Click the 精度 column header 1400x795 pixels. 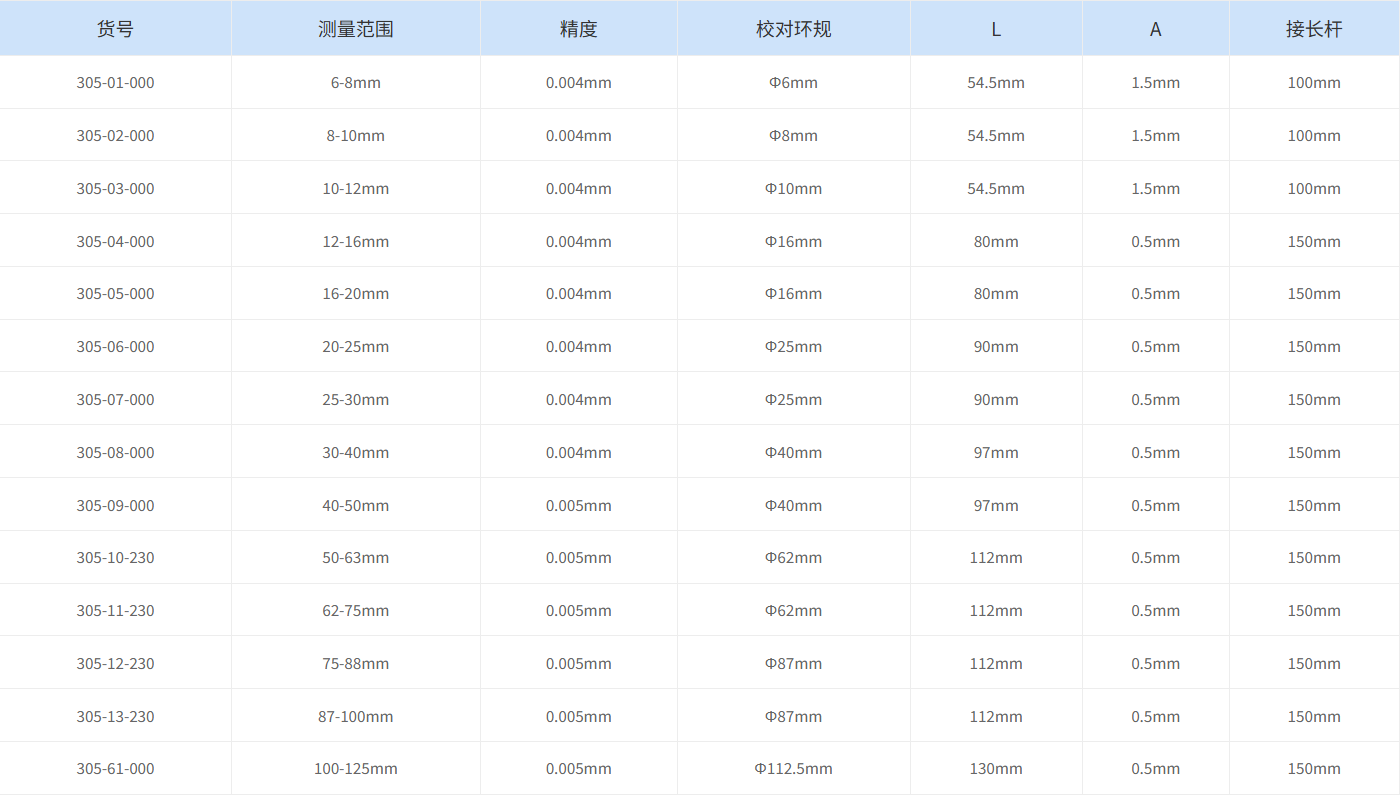pos(579,28)
